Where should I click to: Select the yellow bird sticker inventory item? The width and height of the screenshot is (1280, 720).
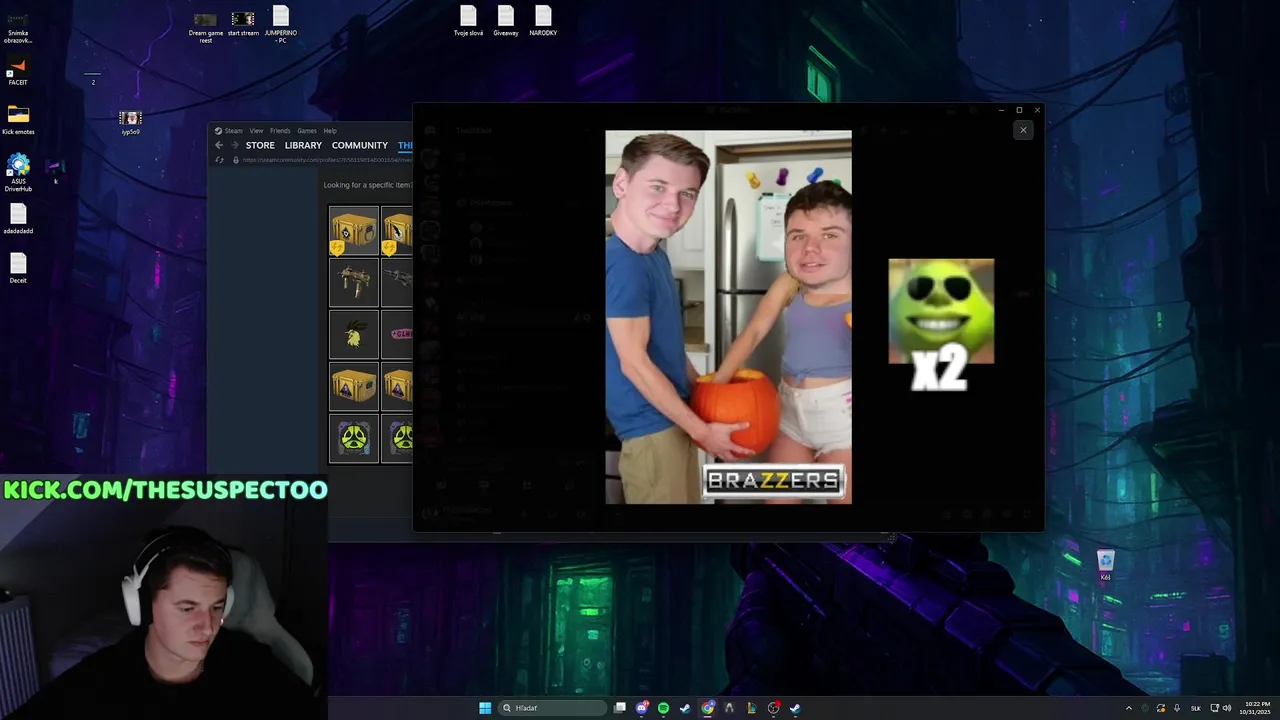[x=354, y=335]
